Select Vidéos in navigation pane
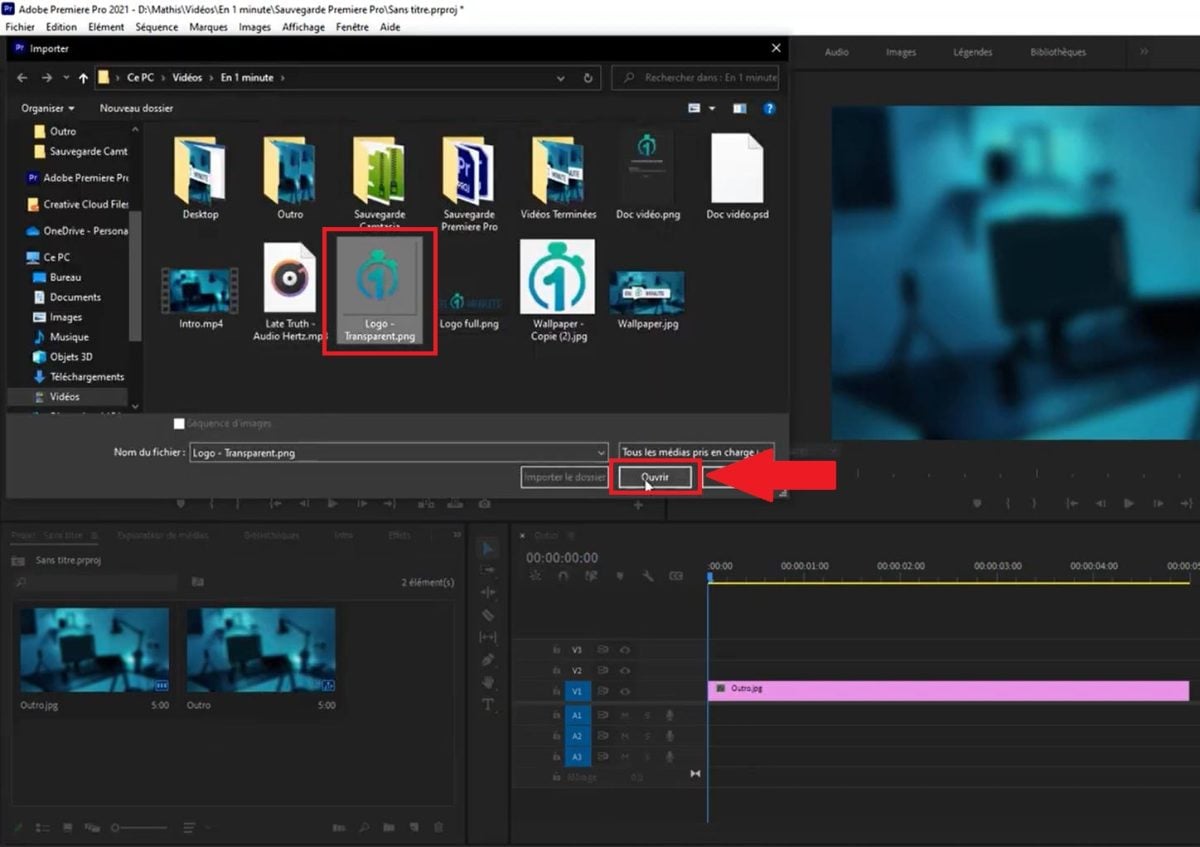The width and height of the screenshot is (1200, 847). point(66,397)
